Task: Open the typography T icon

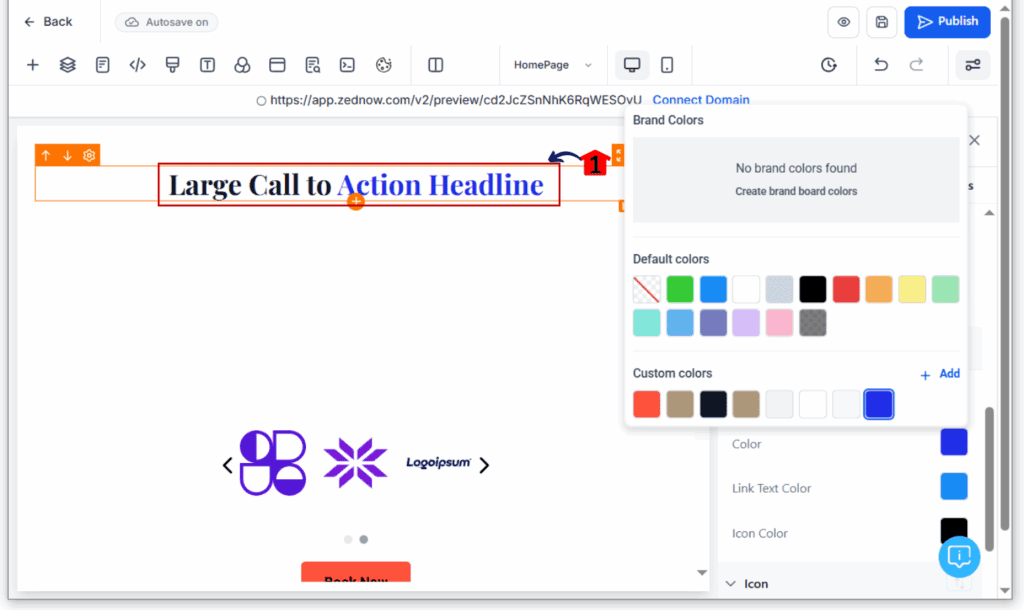Action: click(x=207, y=65)
